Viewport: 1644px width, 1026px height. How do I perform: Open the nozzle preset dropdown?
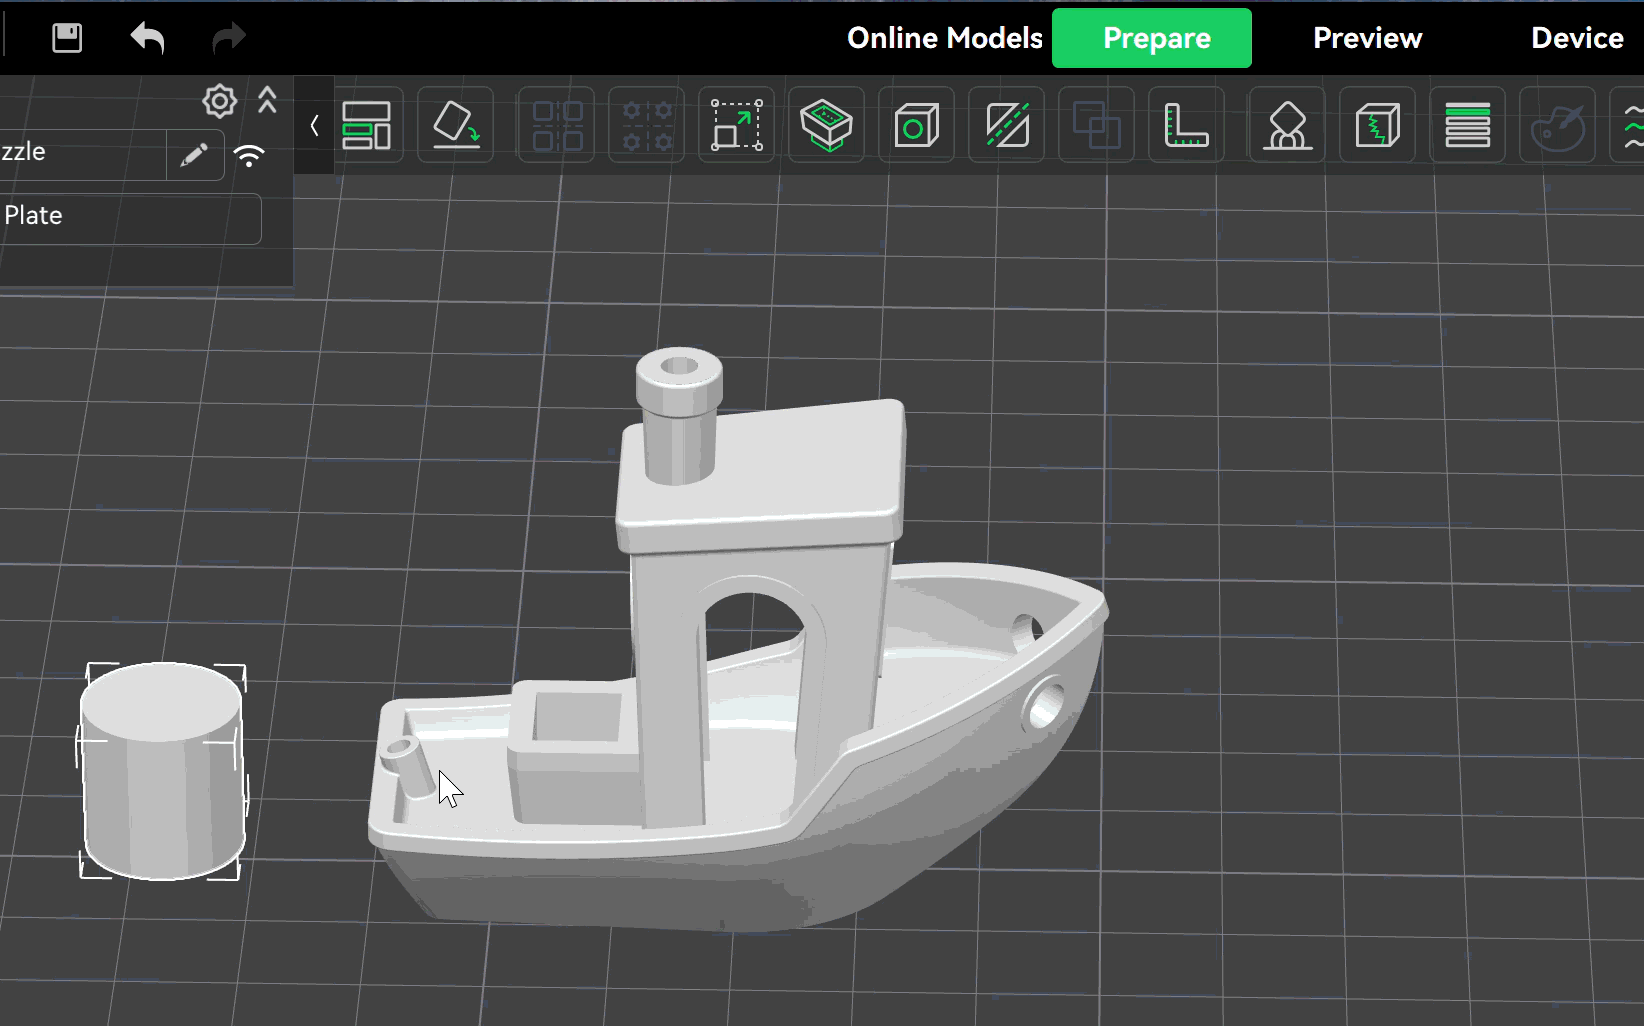[x=83, y=154]
